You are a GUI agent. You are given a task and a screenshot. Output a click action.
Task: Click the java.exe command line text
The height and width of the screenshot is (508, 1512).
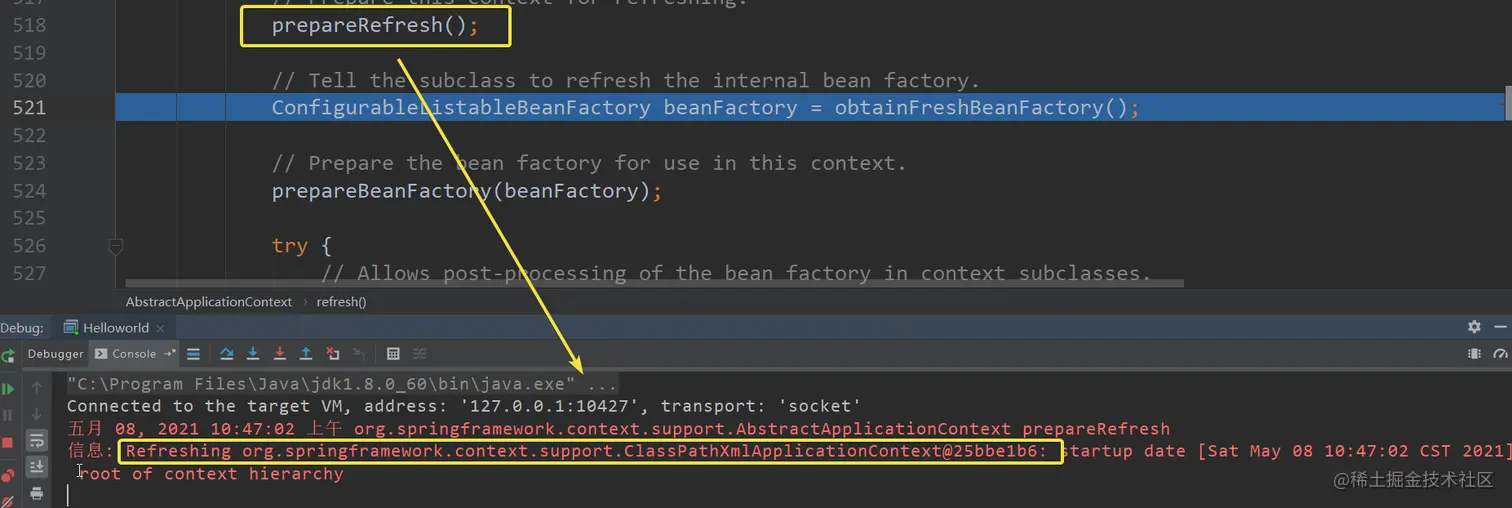[321, 384]
